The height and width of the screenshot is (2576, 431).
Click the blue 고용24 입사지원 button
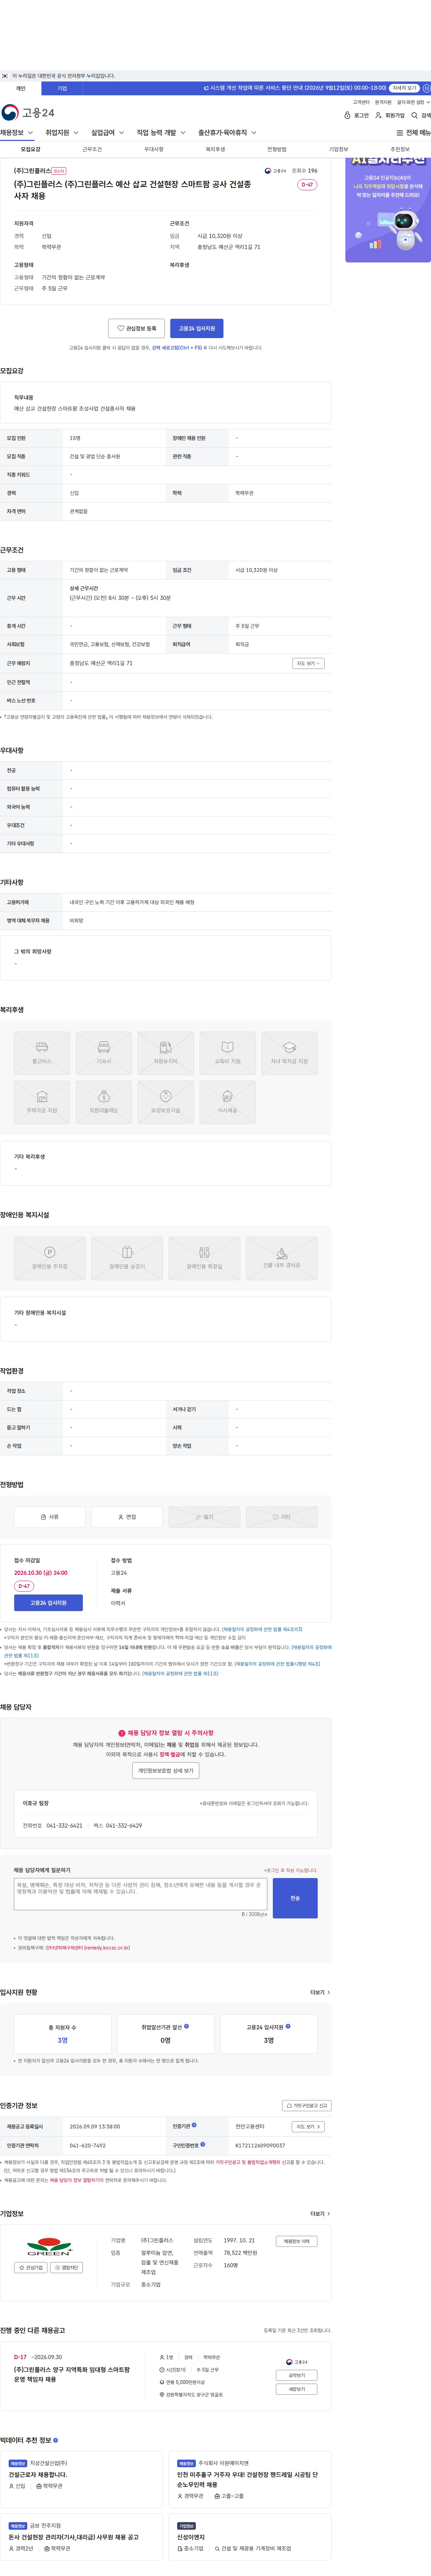[196, 328]
